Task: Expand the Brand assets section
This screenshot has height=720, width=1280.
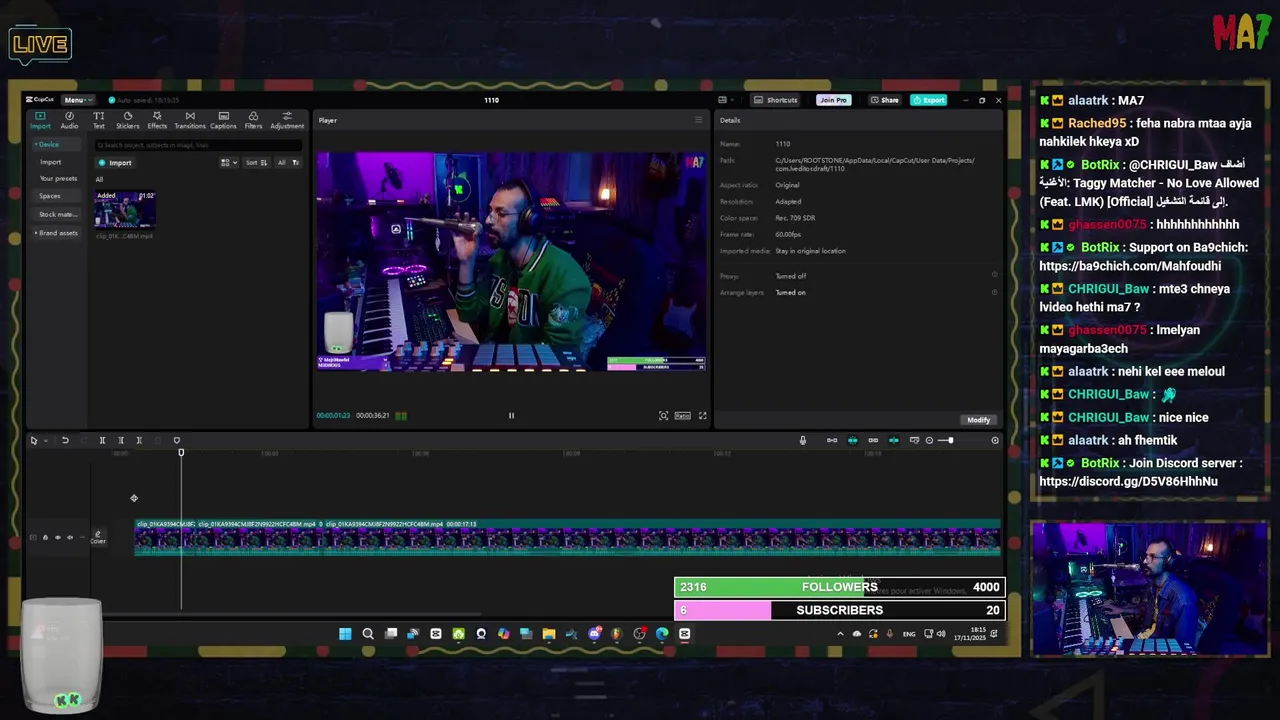Action: [56, 233]
